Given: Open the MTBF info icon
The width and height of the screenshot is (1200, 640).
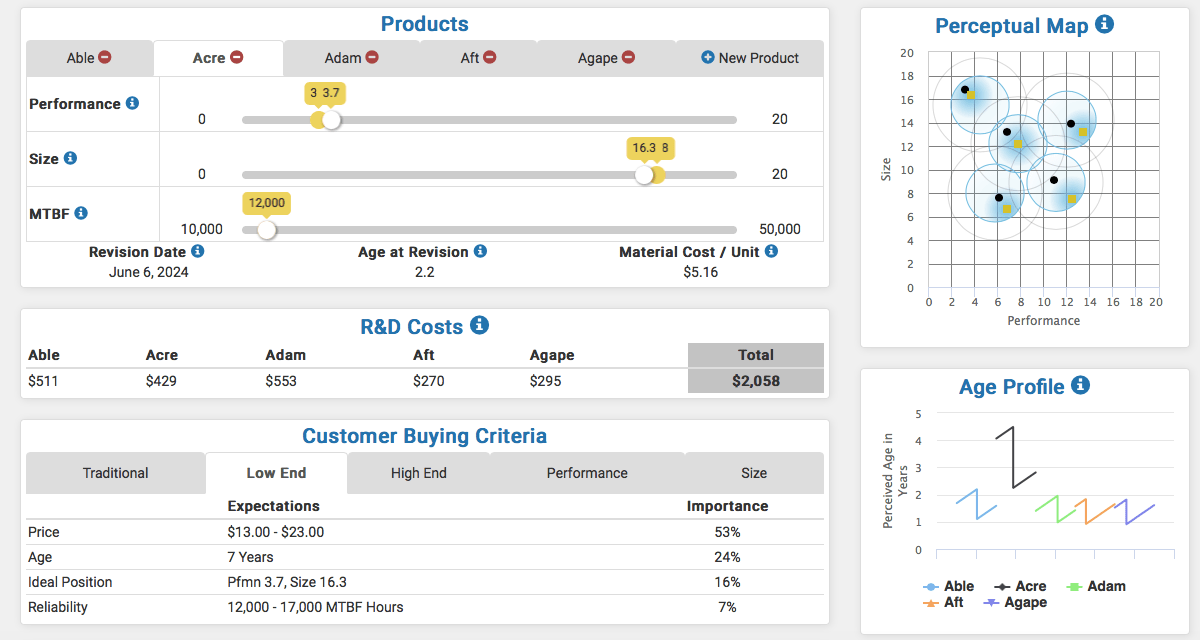Looking at the screenshot, I should [x=81, y=213].
